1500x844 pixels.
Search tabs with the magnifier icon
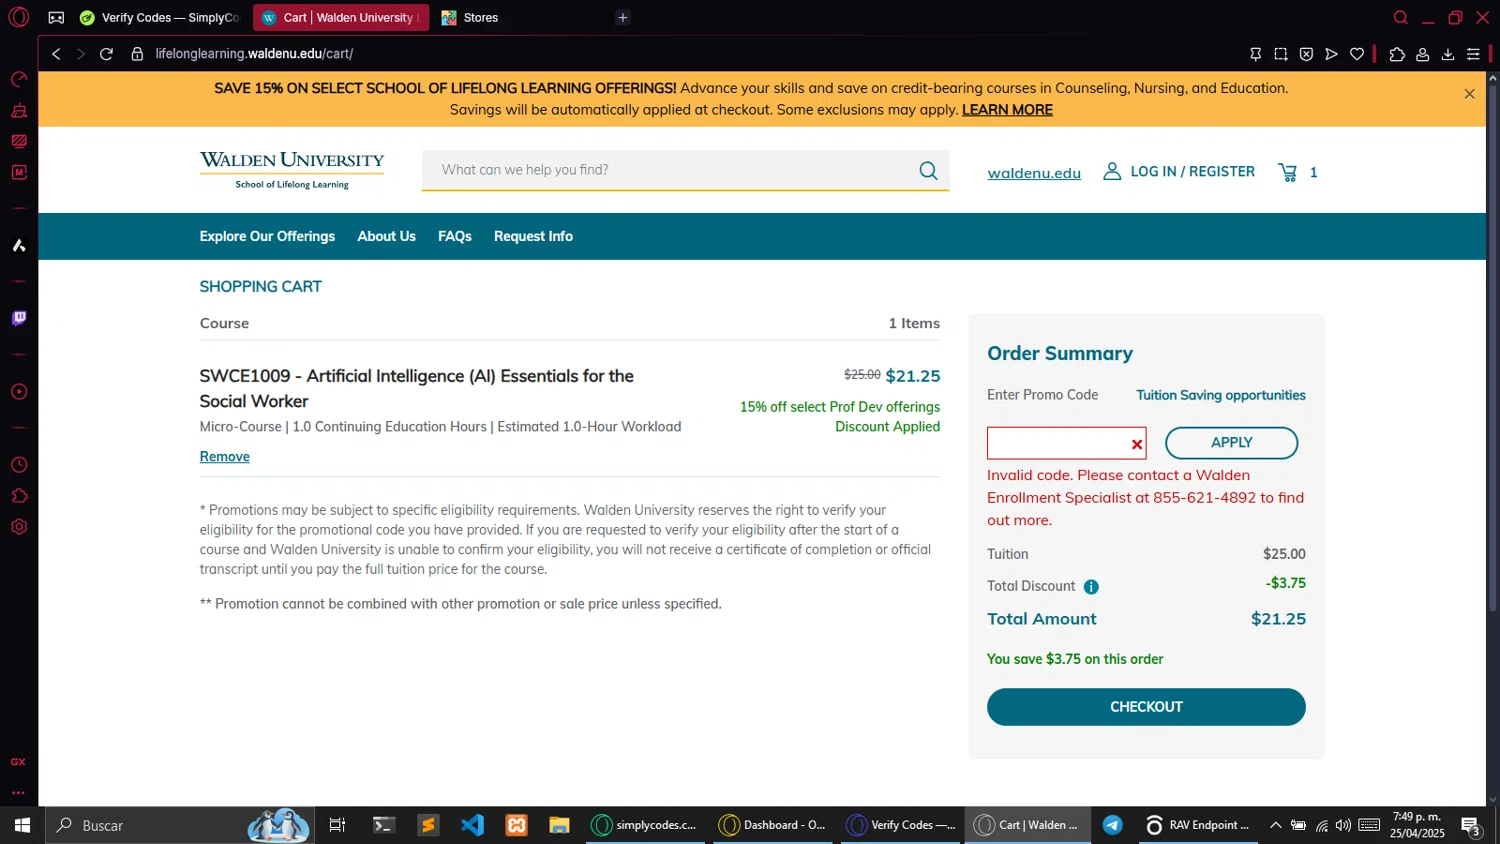(x=1401, y=17)
